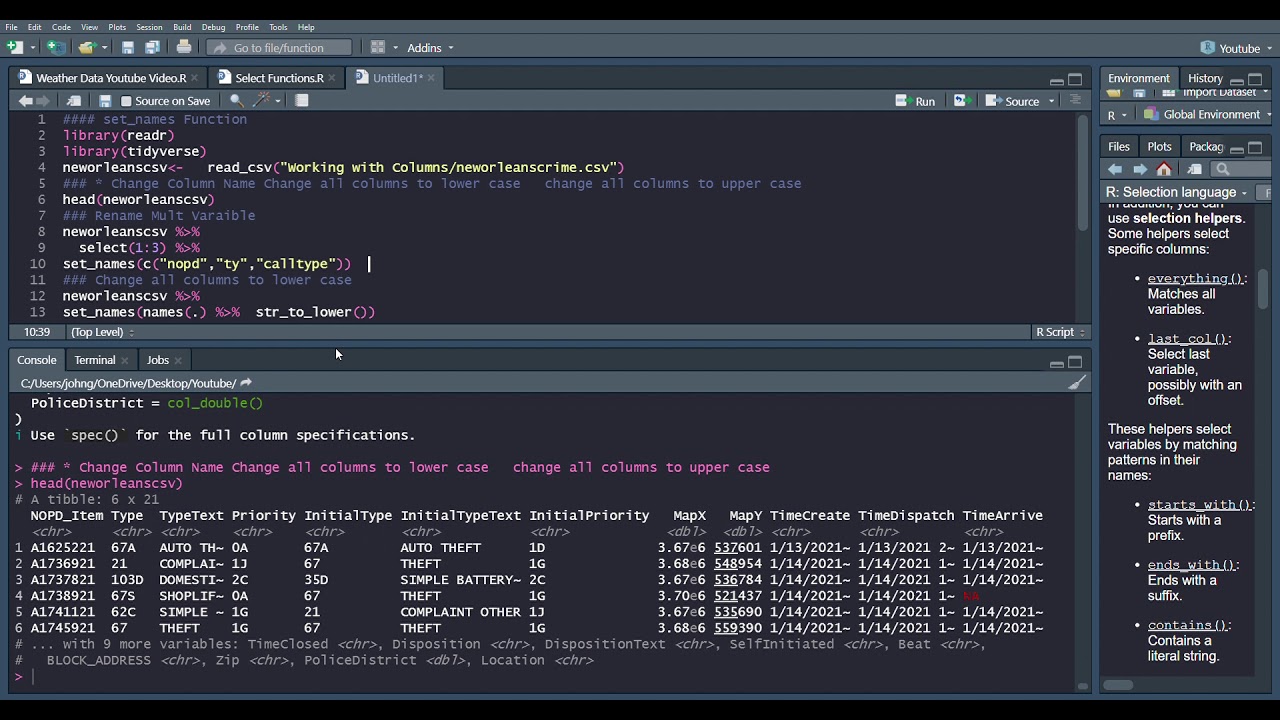Open the Tools menu
Viewport: 1280px width, 720px height.
278,27
